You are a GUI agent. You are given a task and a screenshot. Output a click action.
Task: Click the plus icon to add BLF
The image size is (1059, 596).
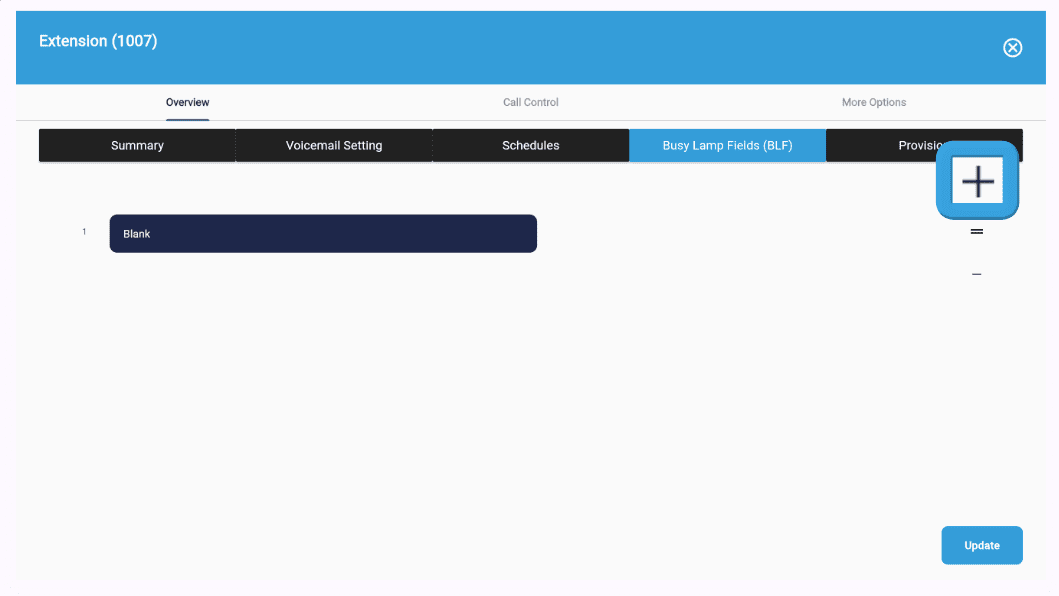pyautogui.click(x=977, y=181)
